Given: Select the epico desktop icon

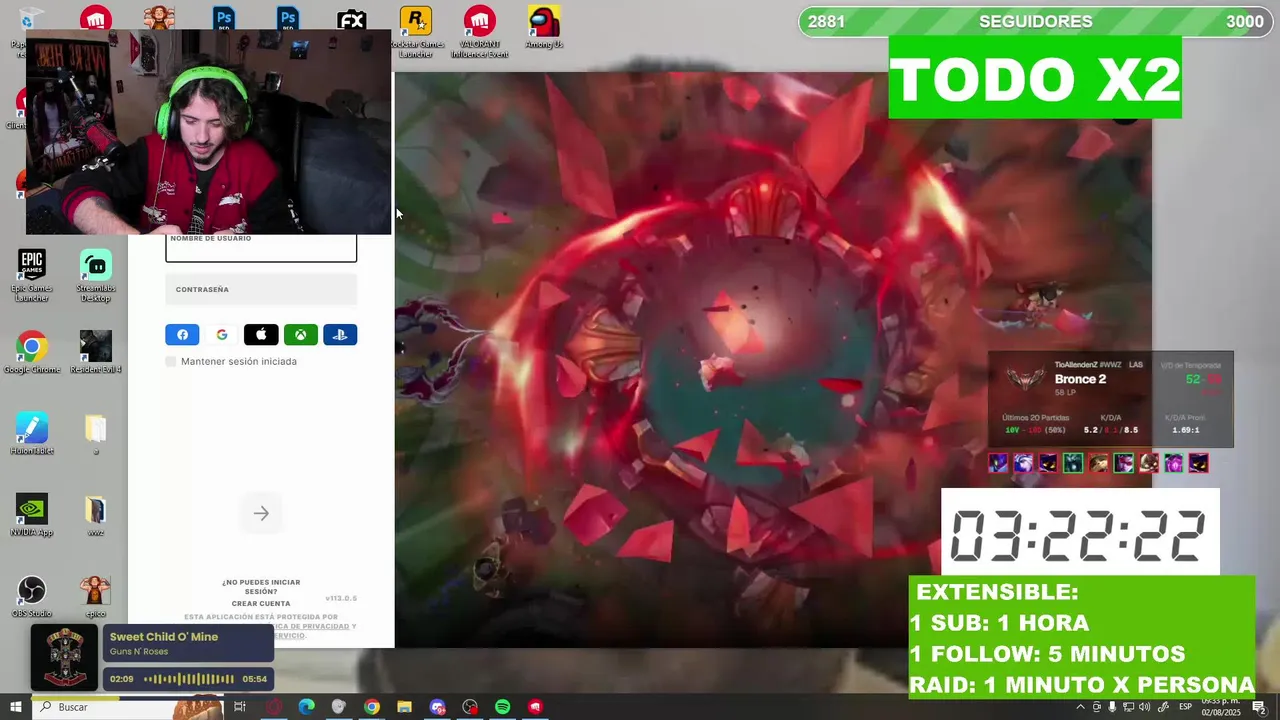Looking at the screenshot, I should (96, 597).
